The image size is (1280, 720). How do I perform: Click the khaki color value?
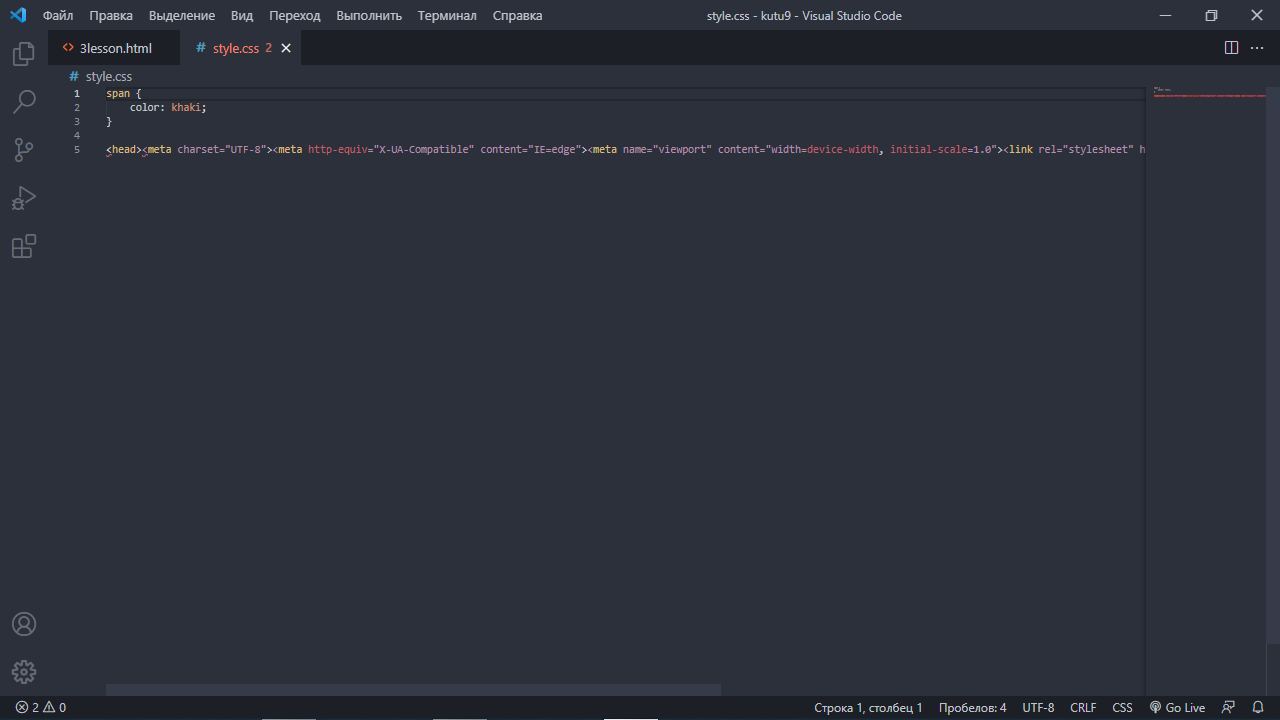(x=186, y=107)
